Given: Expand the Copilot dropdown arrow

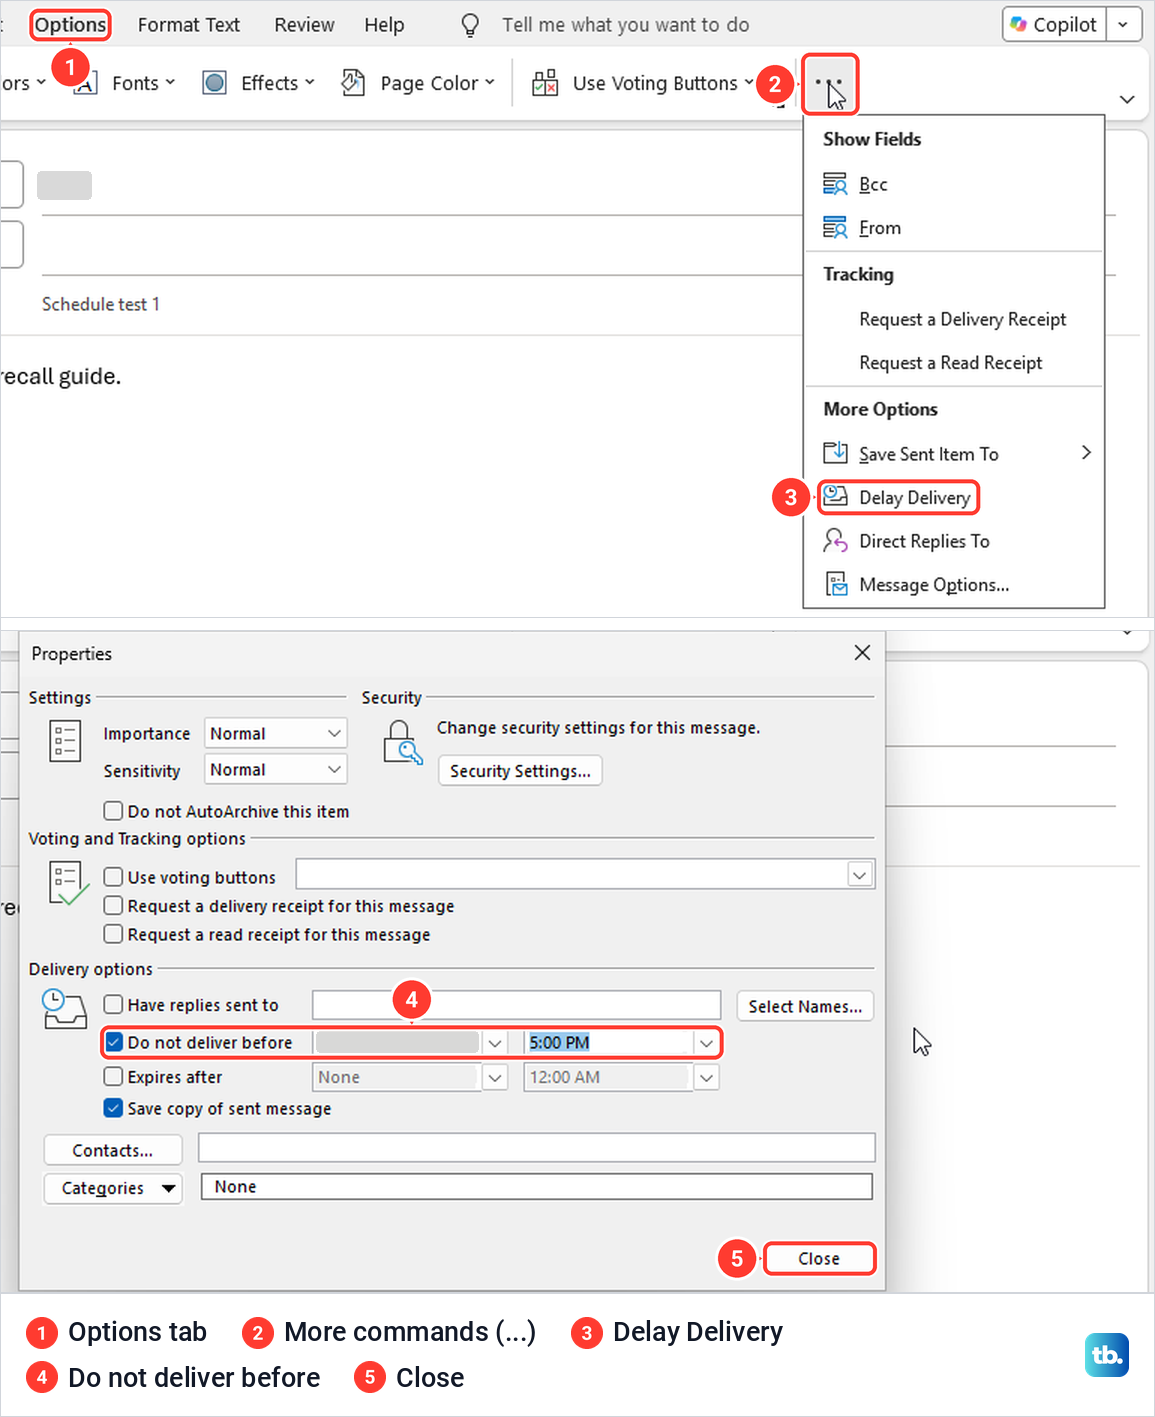Looking at the screenshot, I should [1124, 25].
